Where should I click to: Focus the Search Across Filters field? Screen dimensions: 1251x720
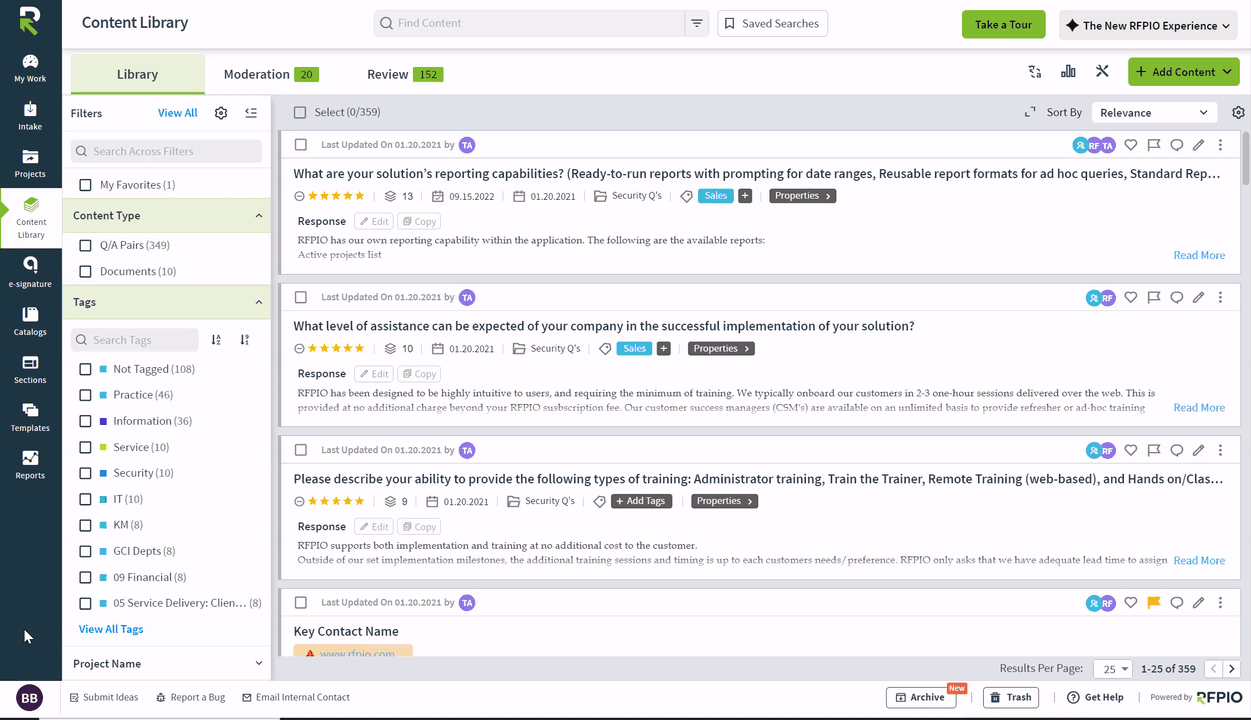167,151
